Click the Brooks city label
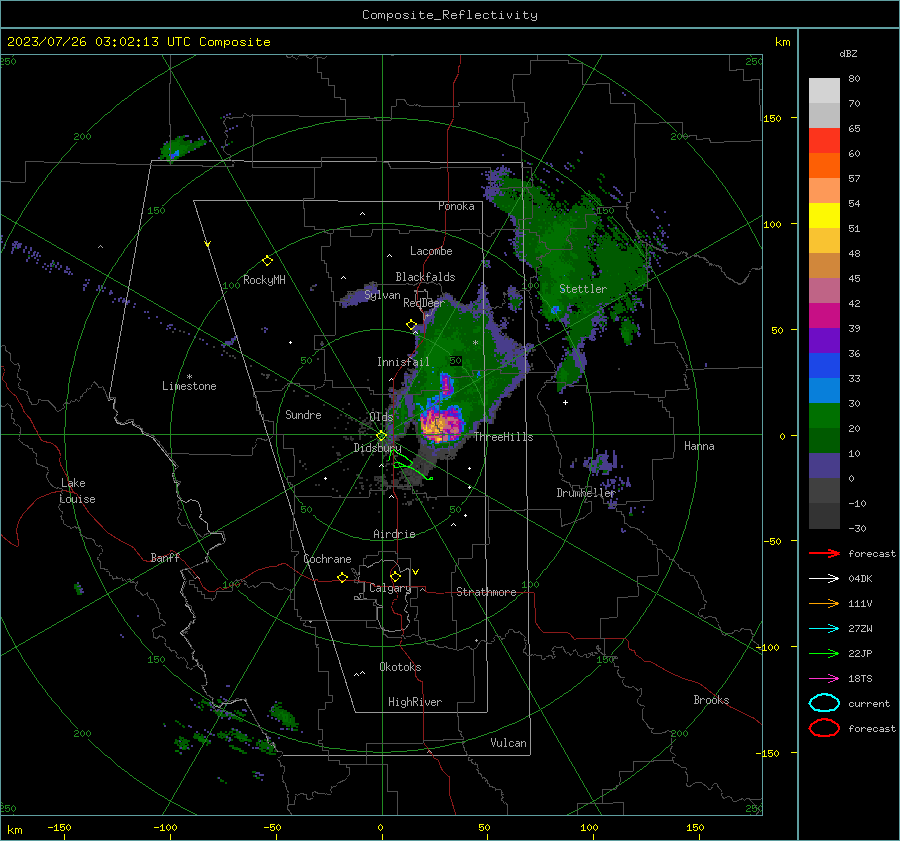The height and width of the screenshot is (841, 900). click(711, 700)
